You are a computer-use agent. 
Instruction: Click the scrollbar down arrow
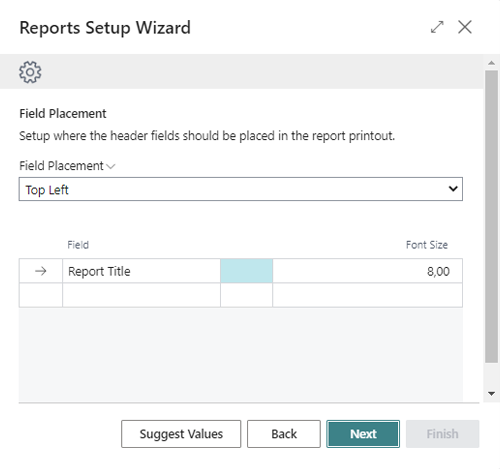point(491,394)
